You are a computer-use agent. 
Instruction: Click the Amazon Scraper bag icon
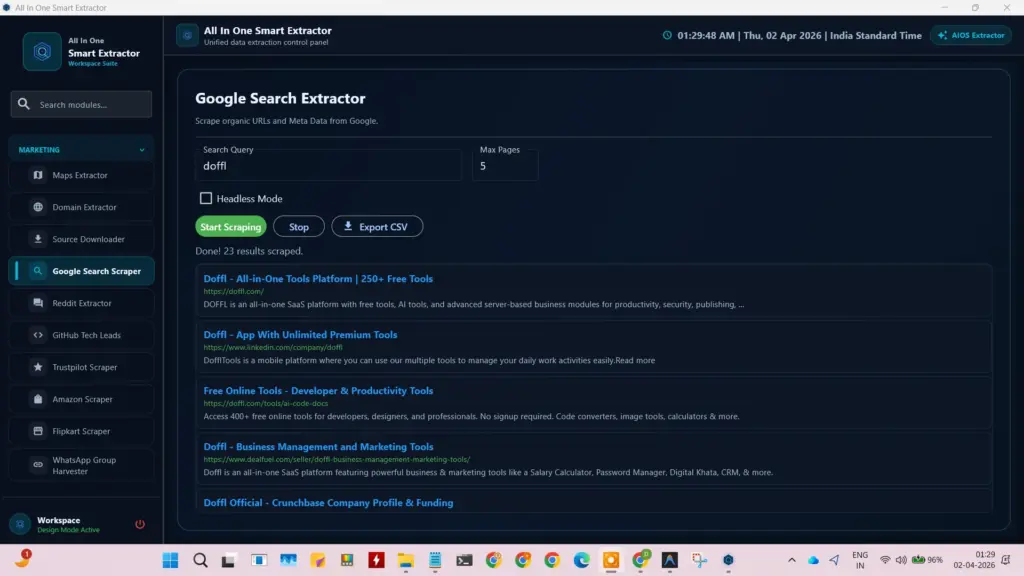pyautogui.click(x=38, y=399)
